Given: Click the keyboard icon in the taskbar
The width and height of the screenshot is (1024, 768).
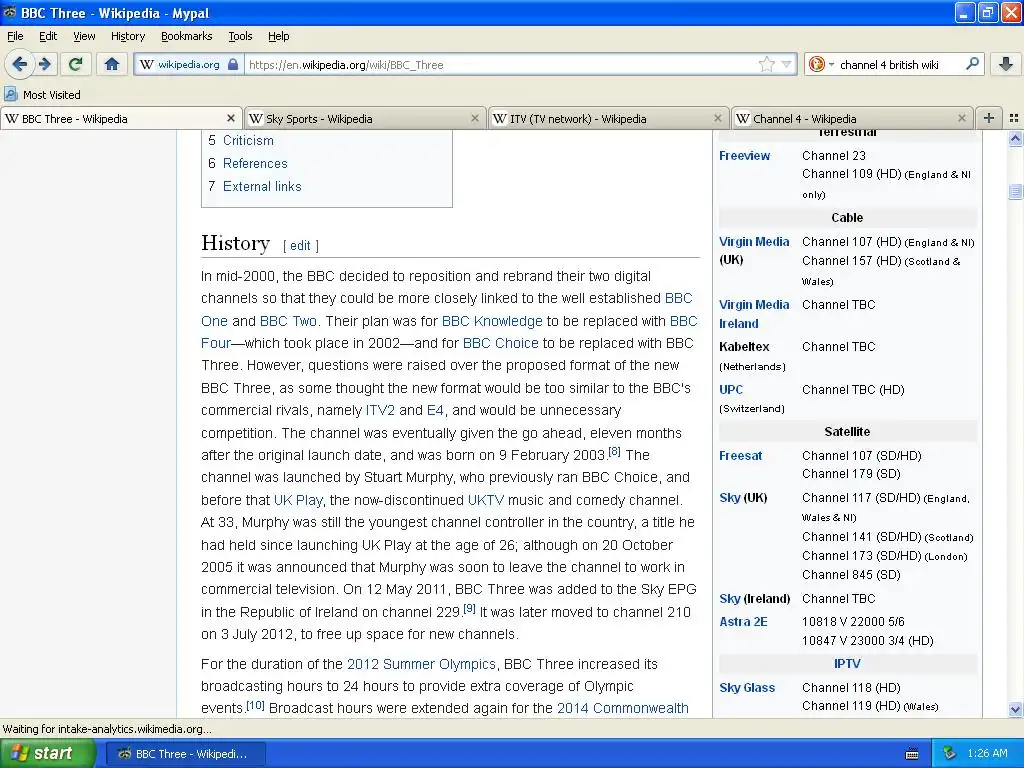Looking at the screenshot, I should click(912, 754).
